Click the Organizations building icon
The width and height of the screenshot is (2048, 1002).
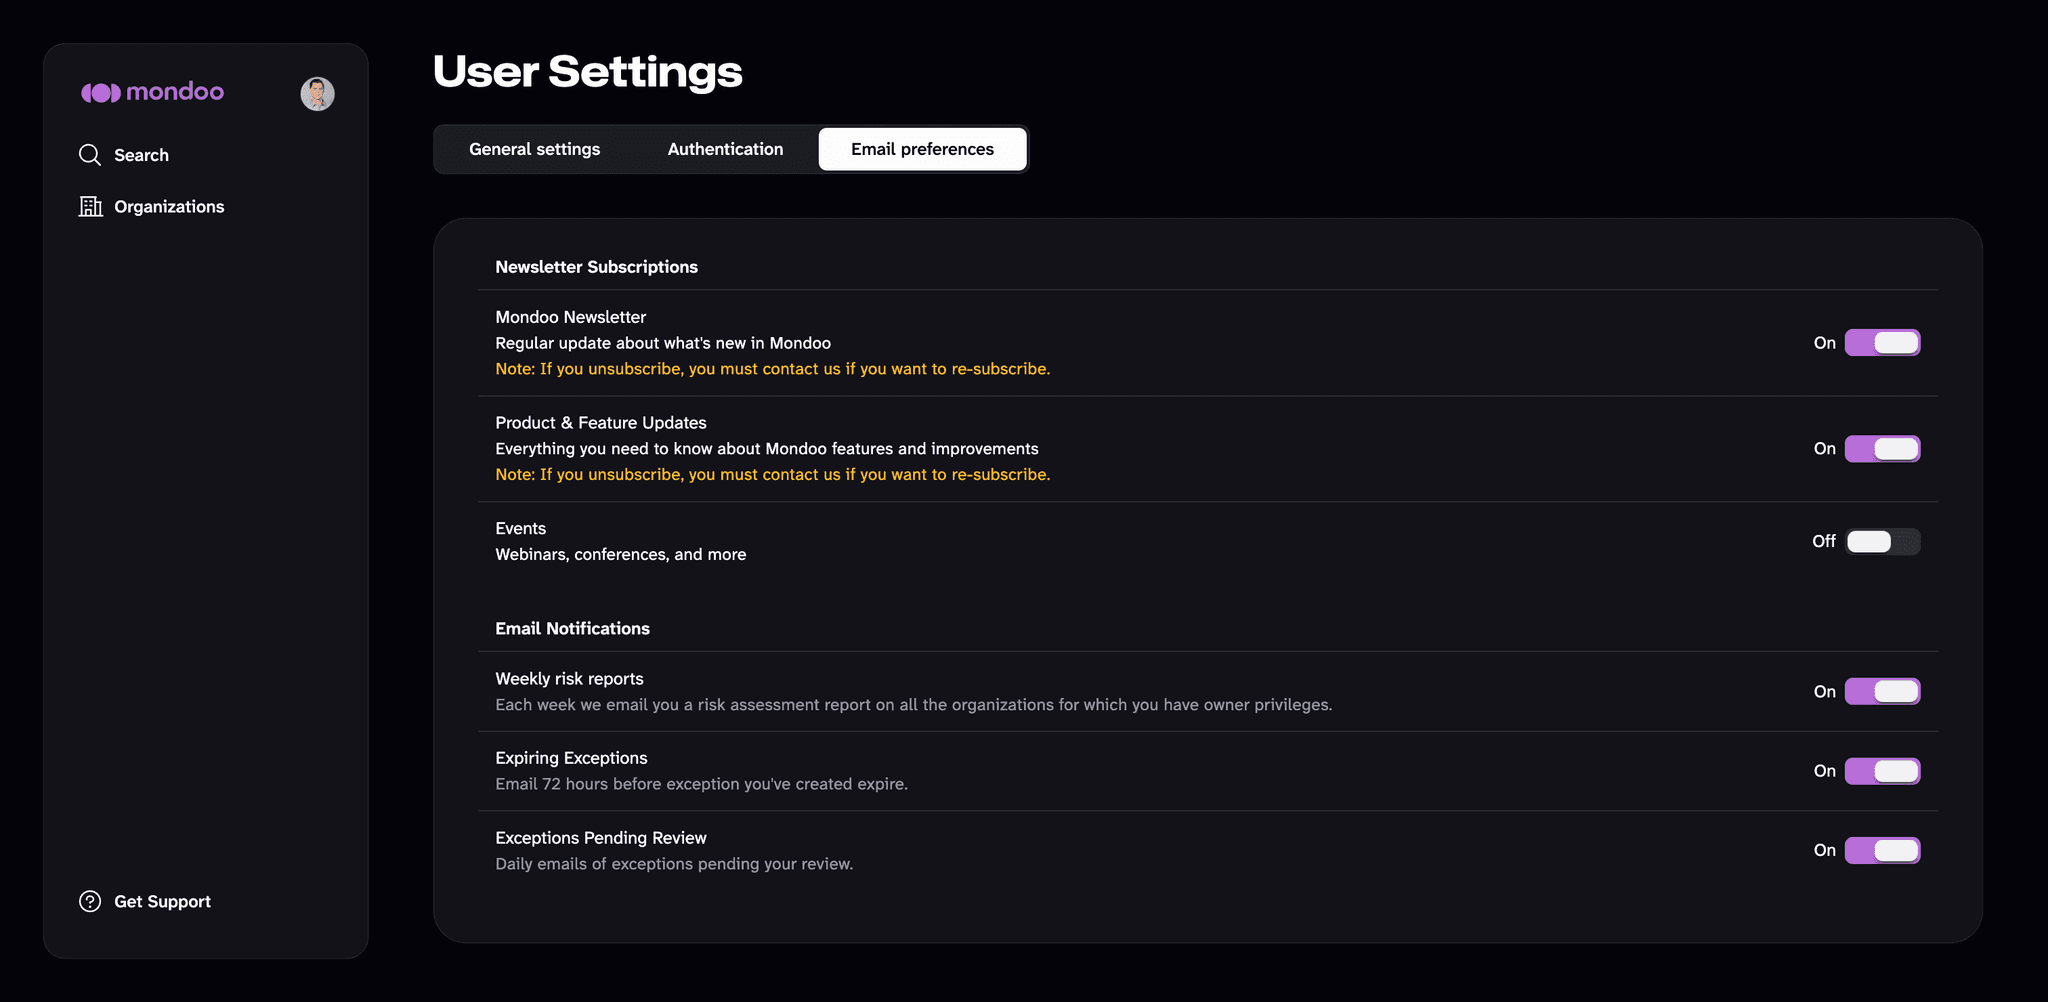[x=90, y=206]
